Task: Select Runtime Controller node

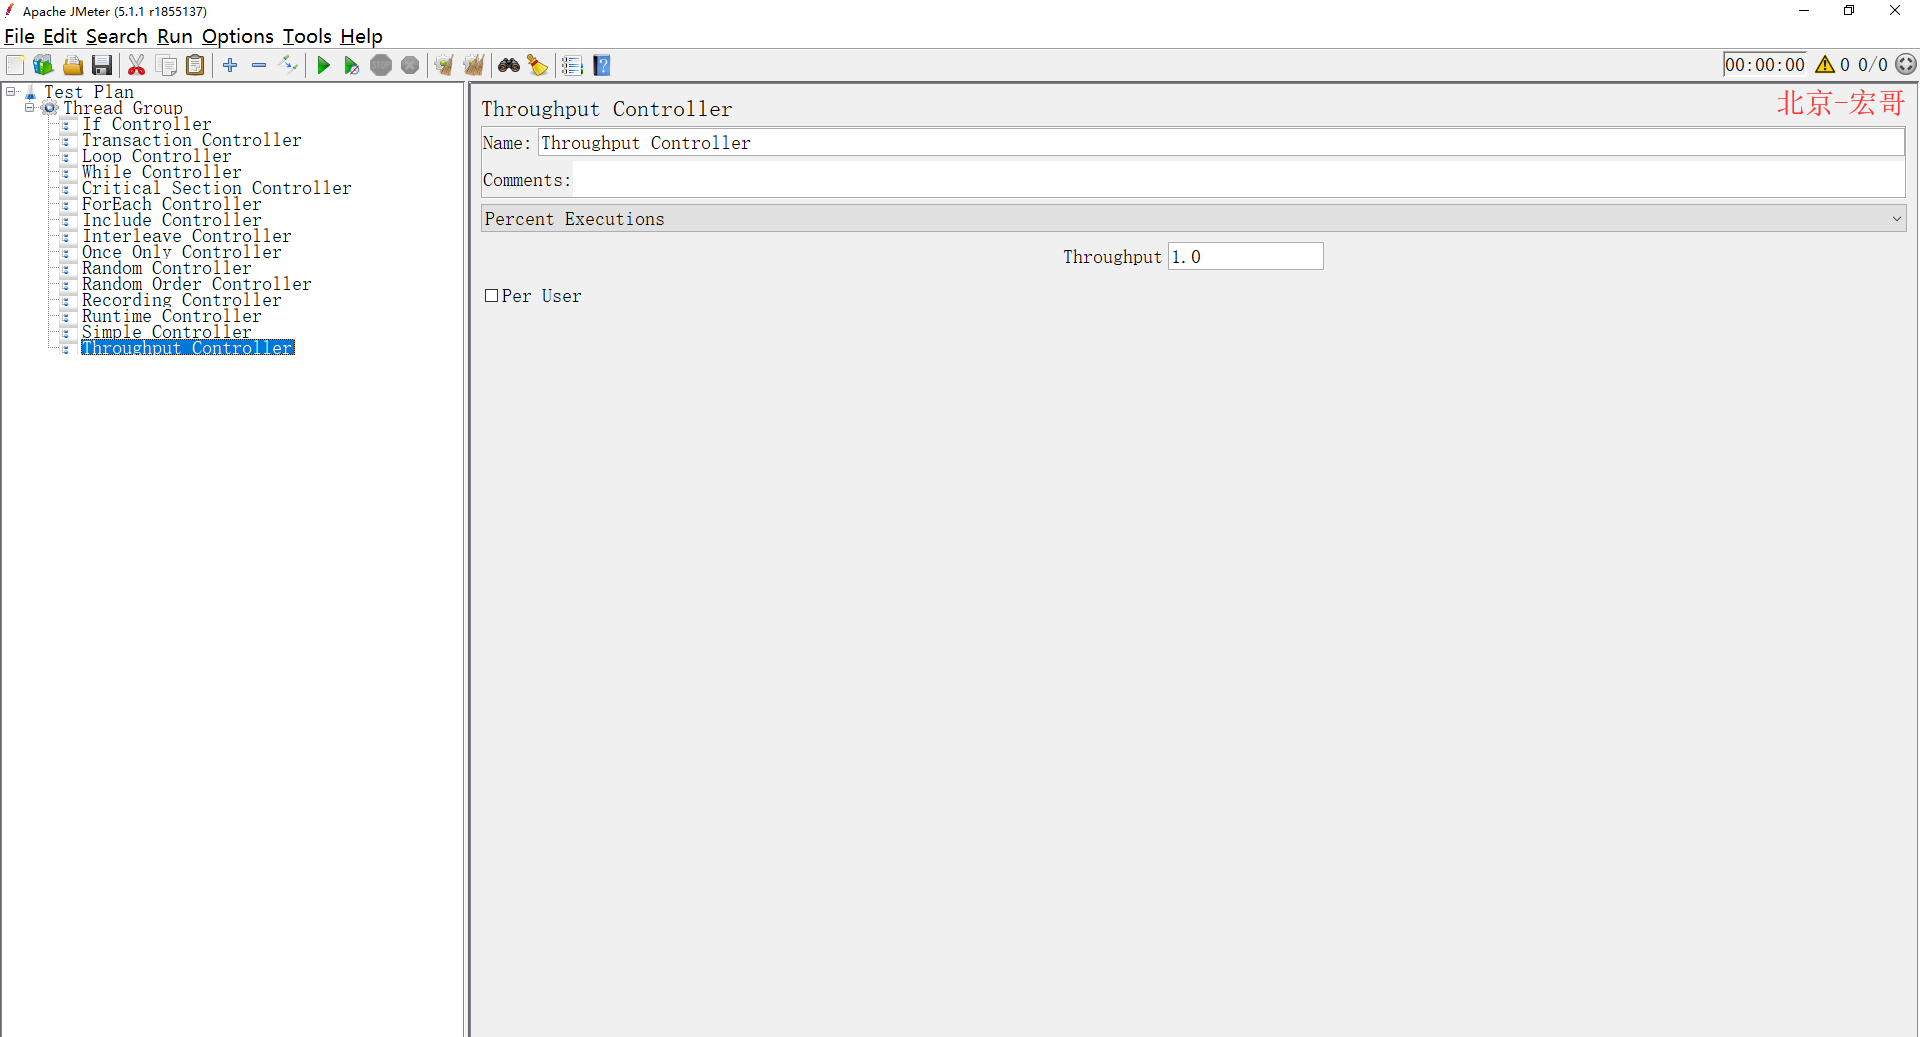Action: (171, 316)
